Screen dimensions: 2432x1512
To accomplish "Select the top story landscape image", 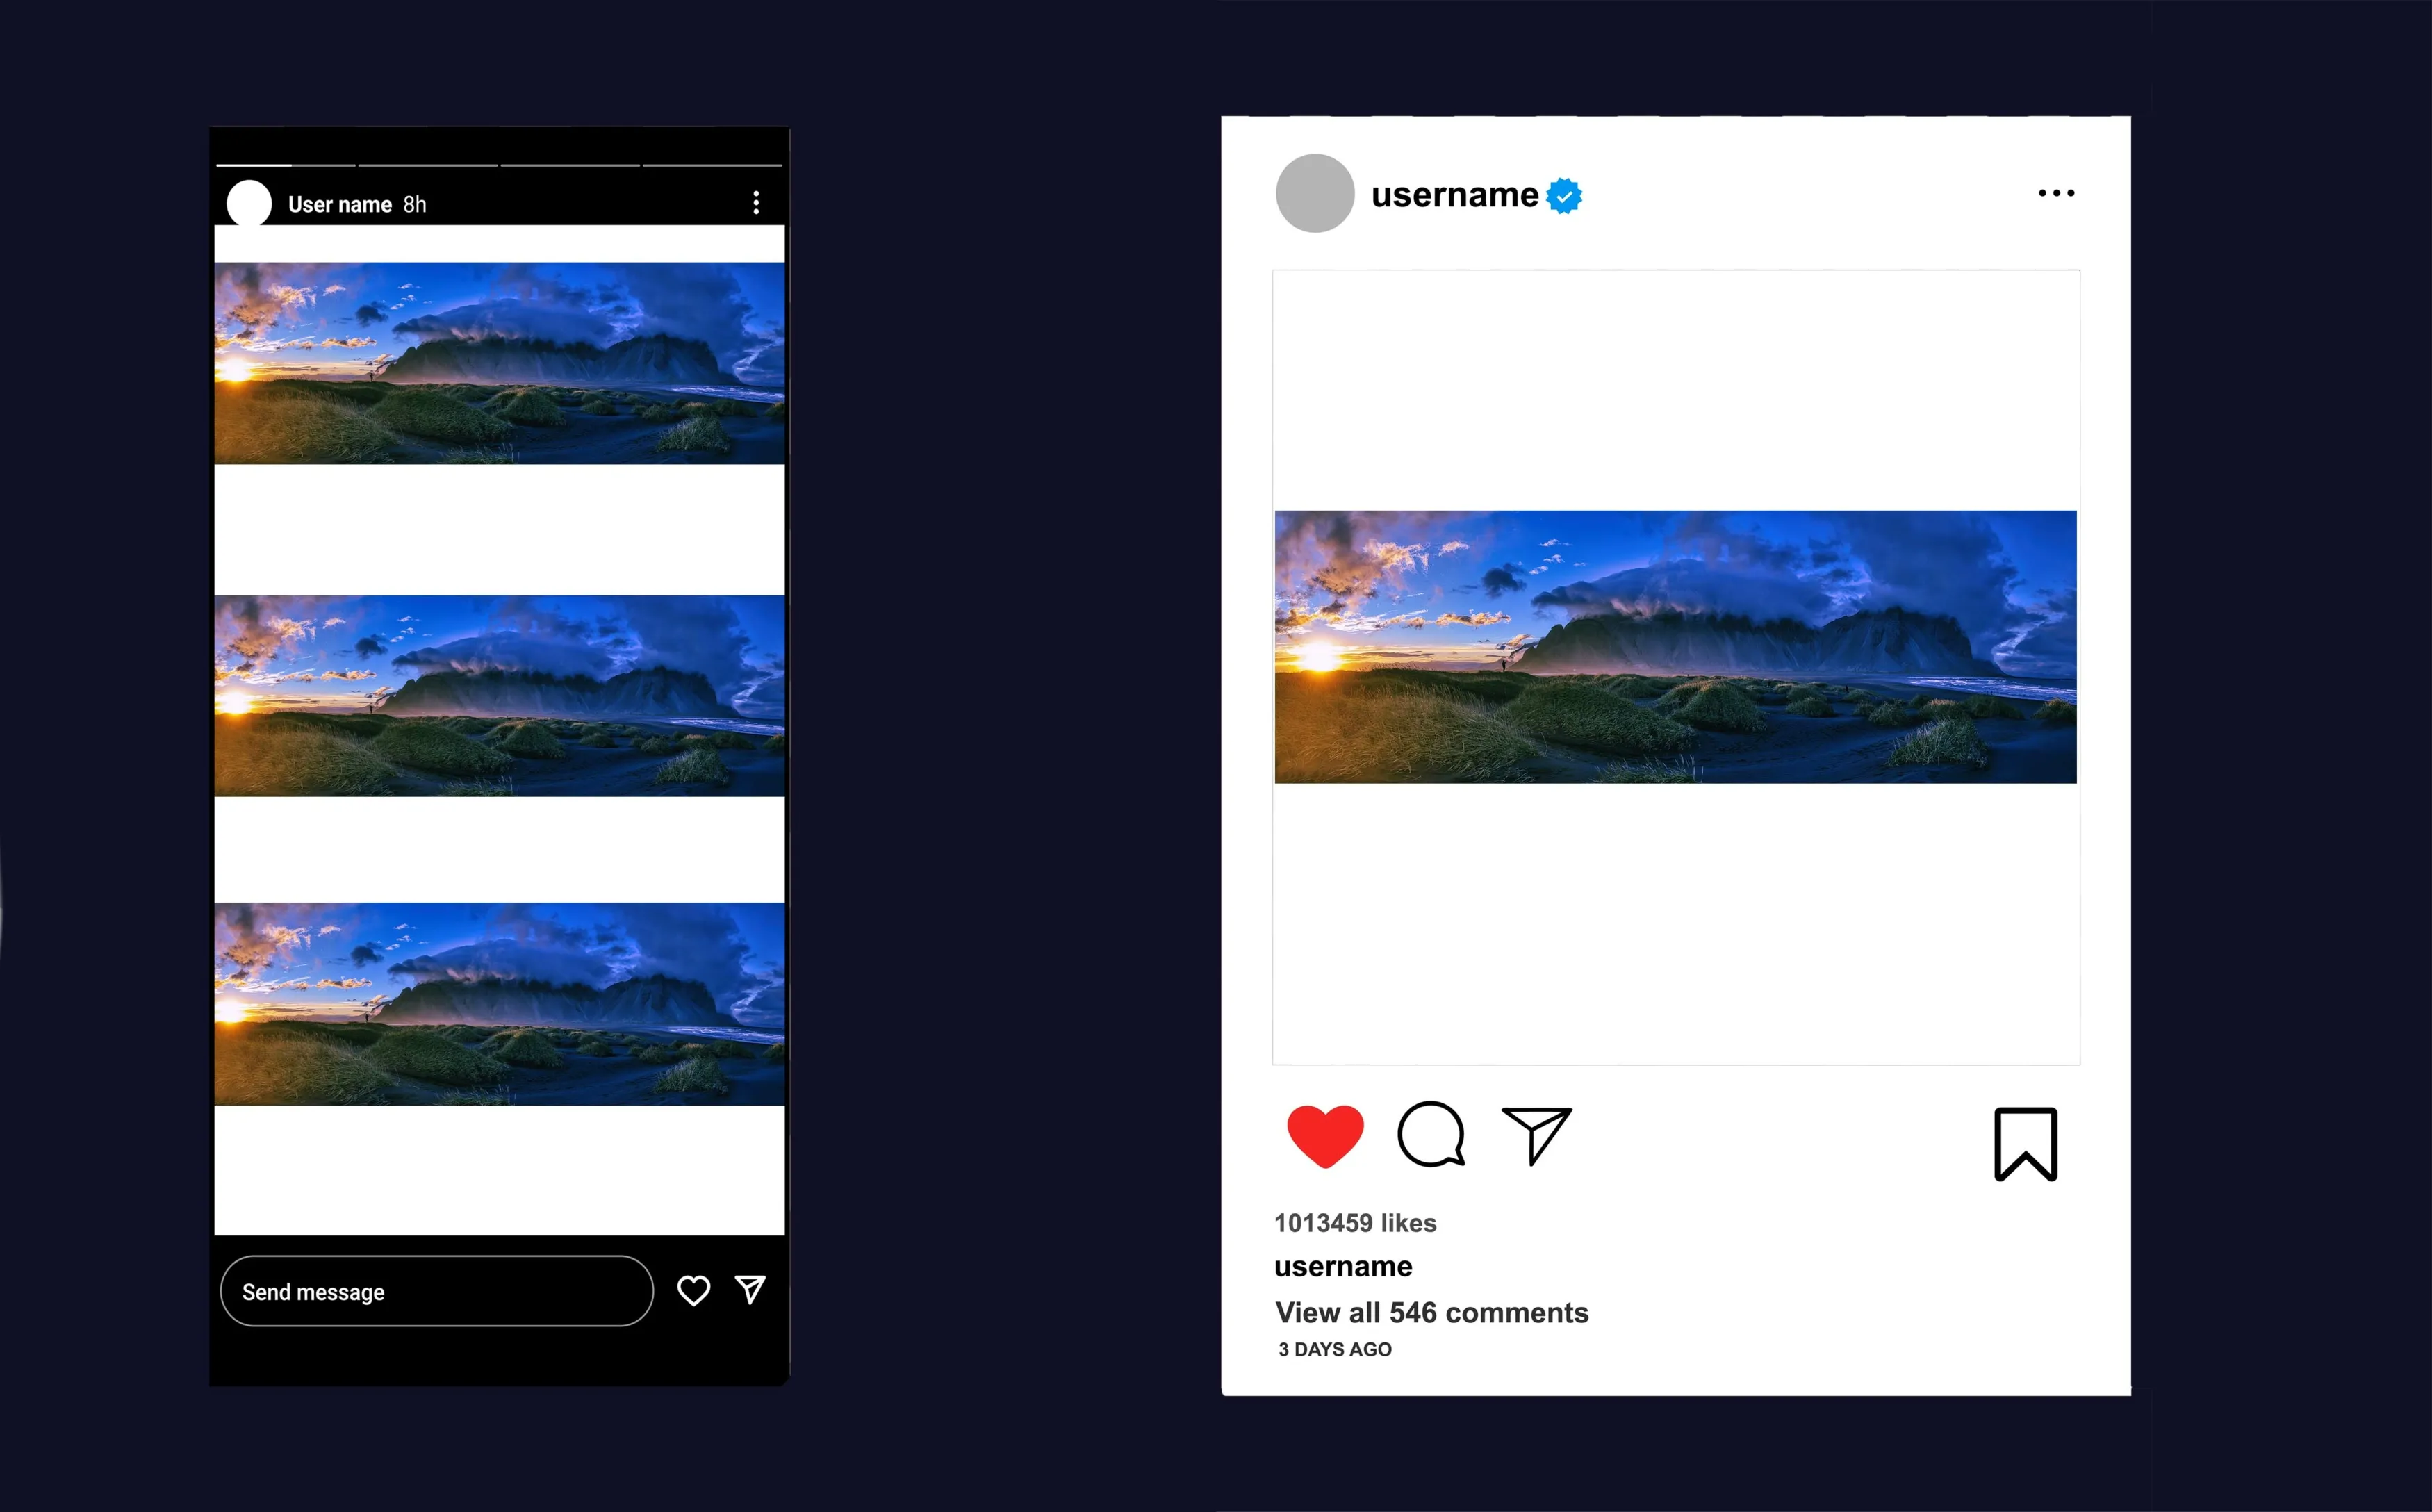I will point(499,363).
